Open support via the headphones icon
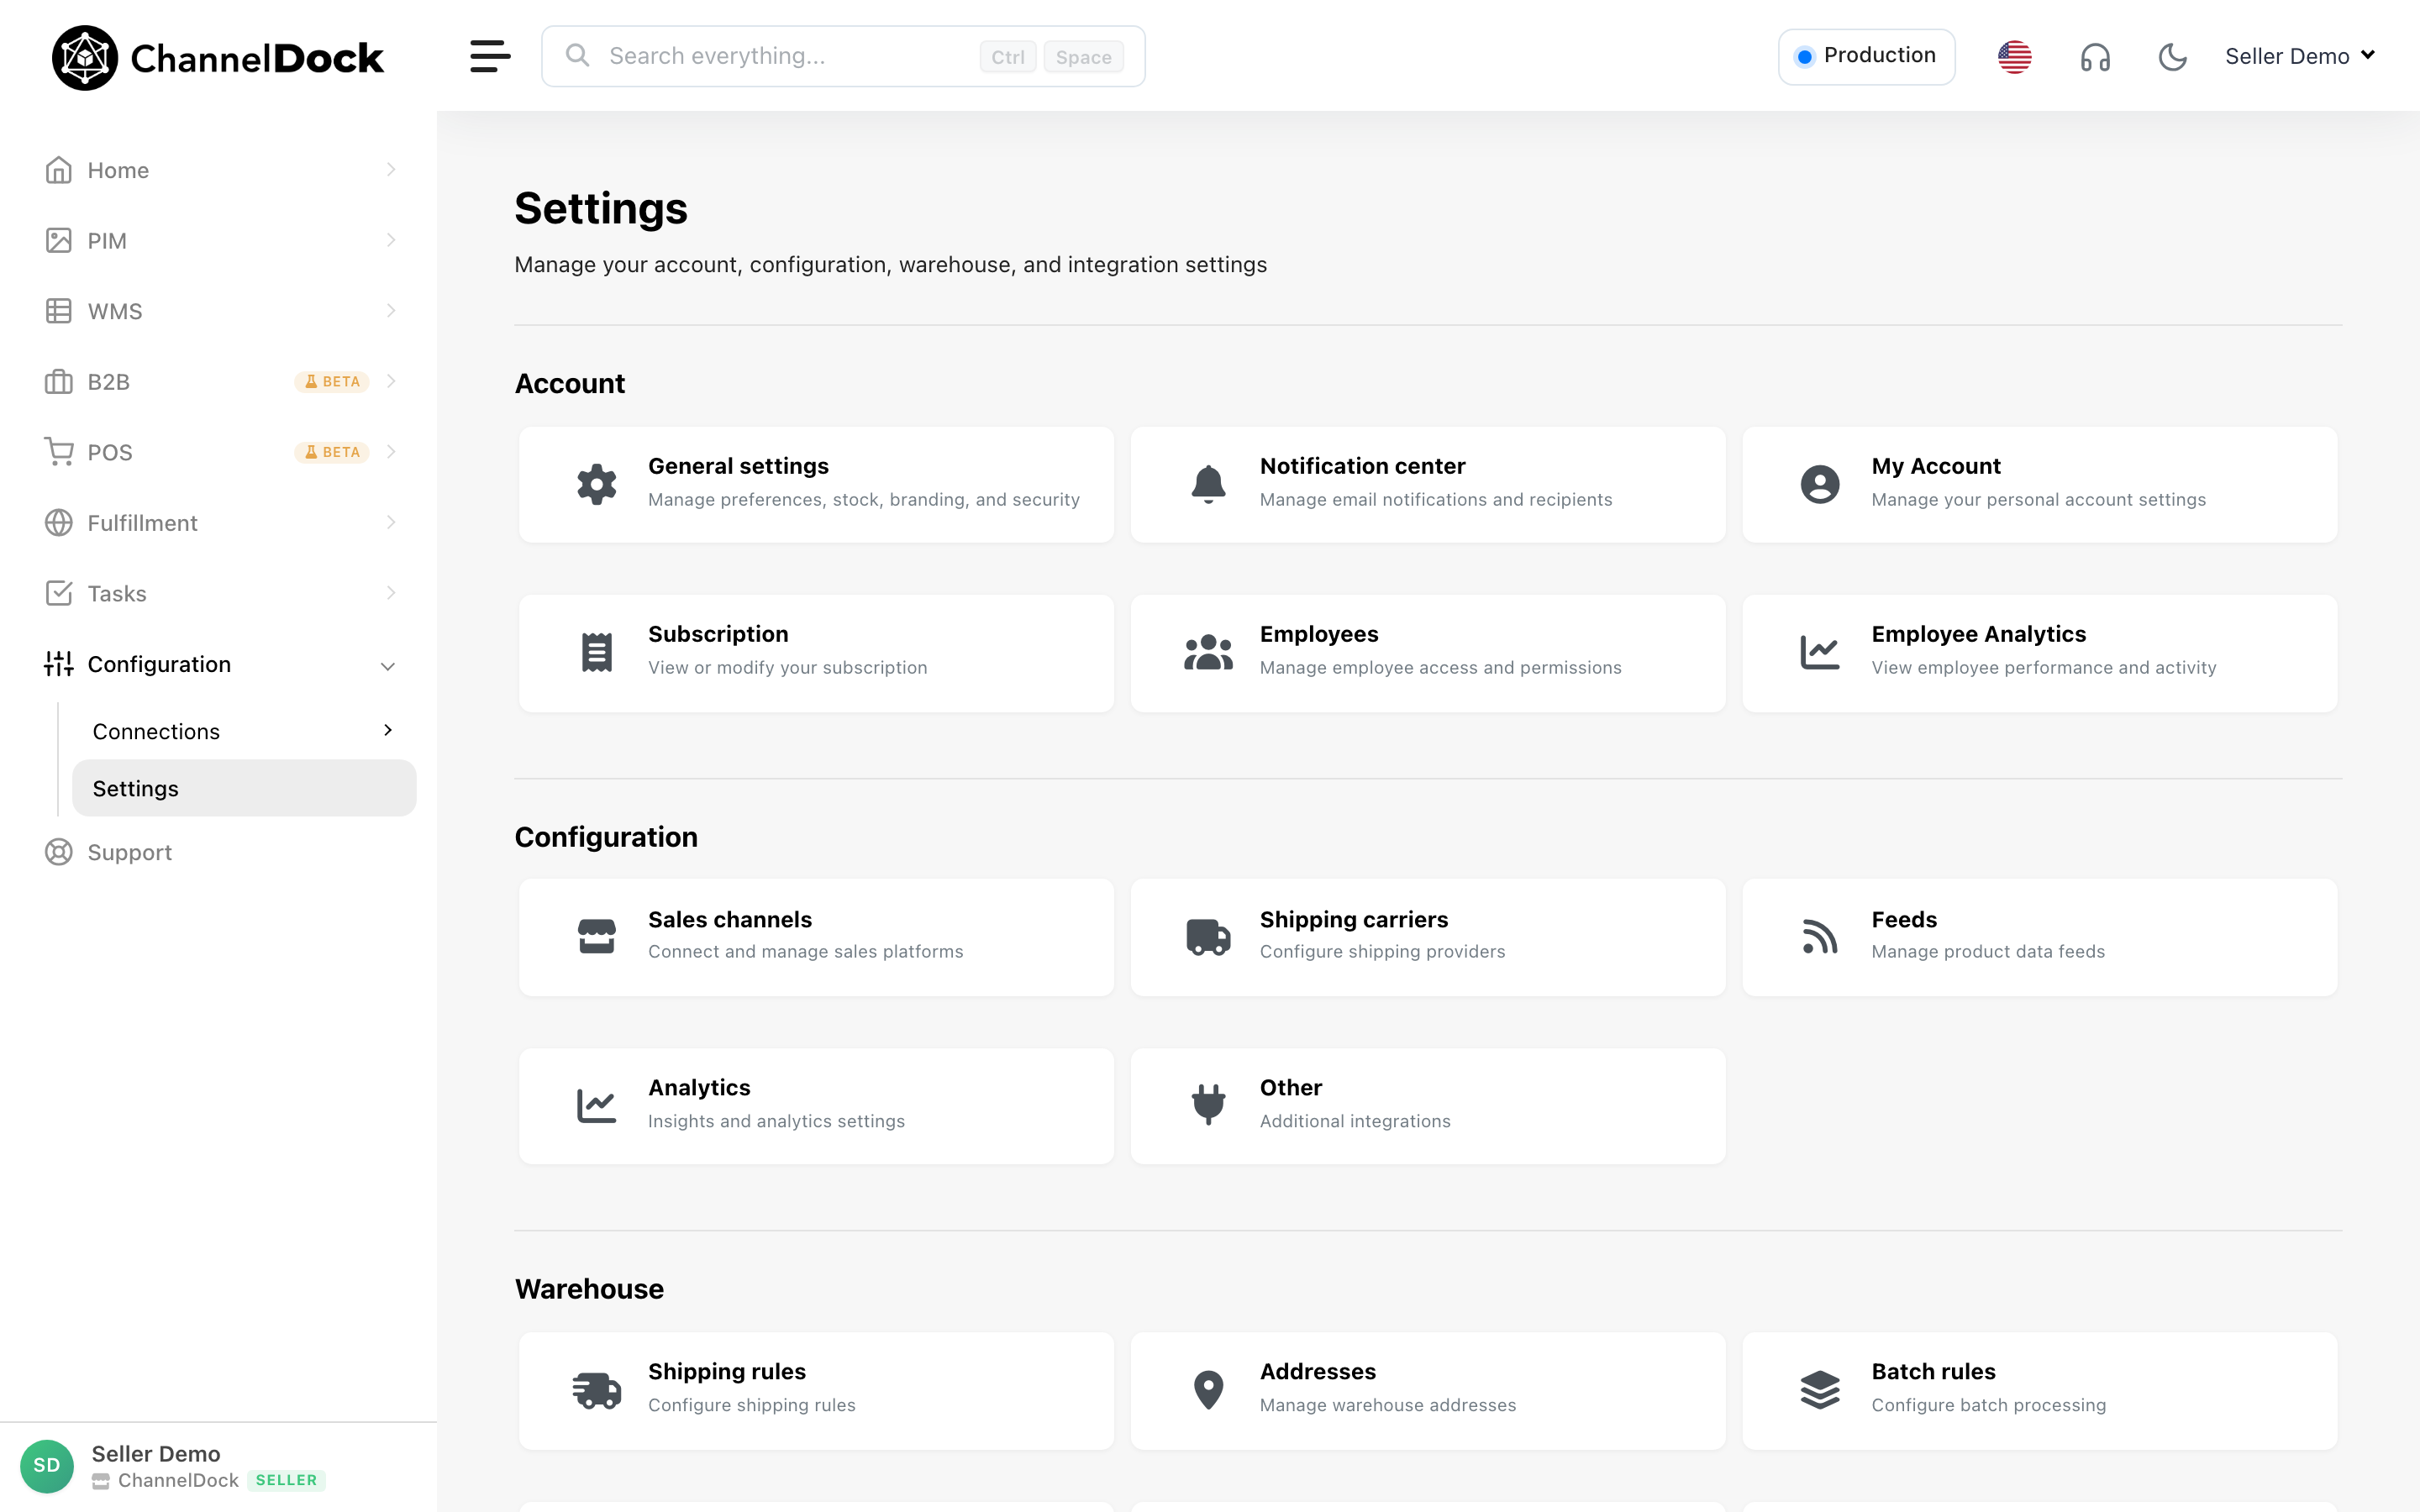Screen dimensions: 2420x1512 [x=2095, y=57]
